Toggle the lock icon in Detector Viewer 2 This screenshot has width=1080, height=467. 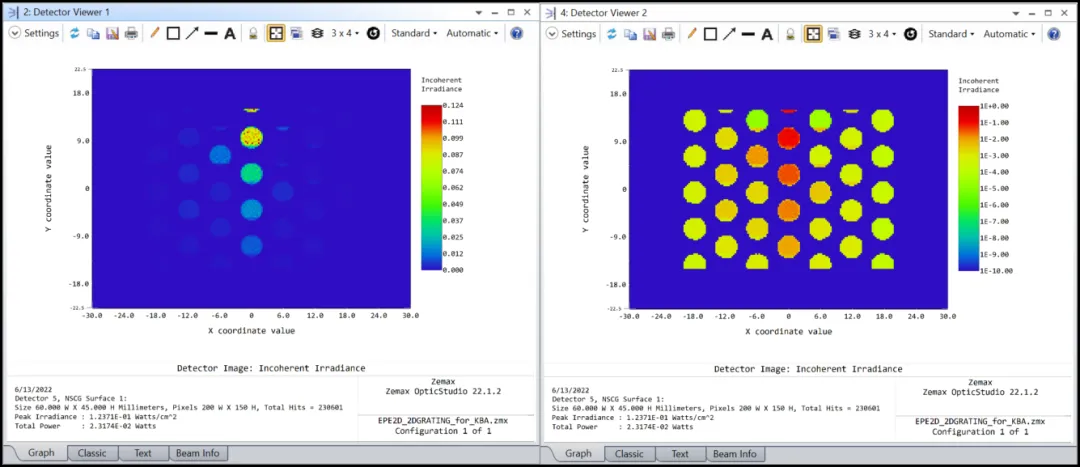791,33
